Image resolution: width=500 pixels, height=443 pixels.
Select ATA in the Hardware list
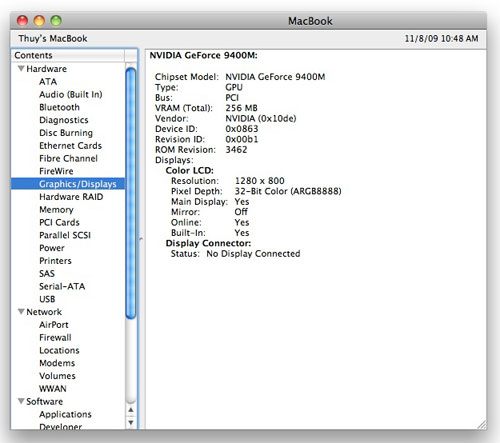[48, 82]
